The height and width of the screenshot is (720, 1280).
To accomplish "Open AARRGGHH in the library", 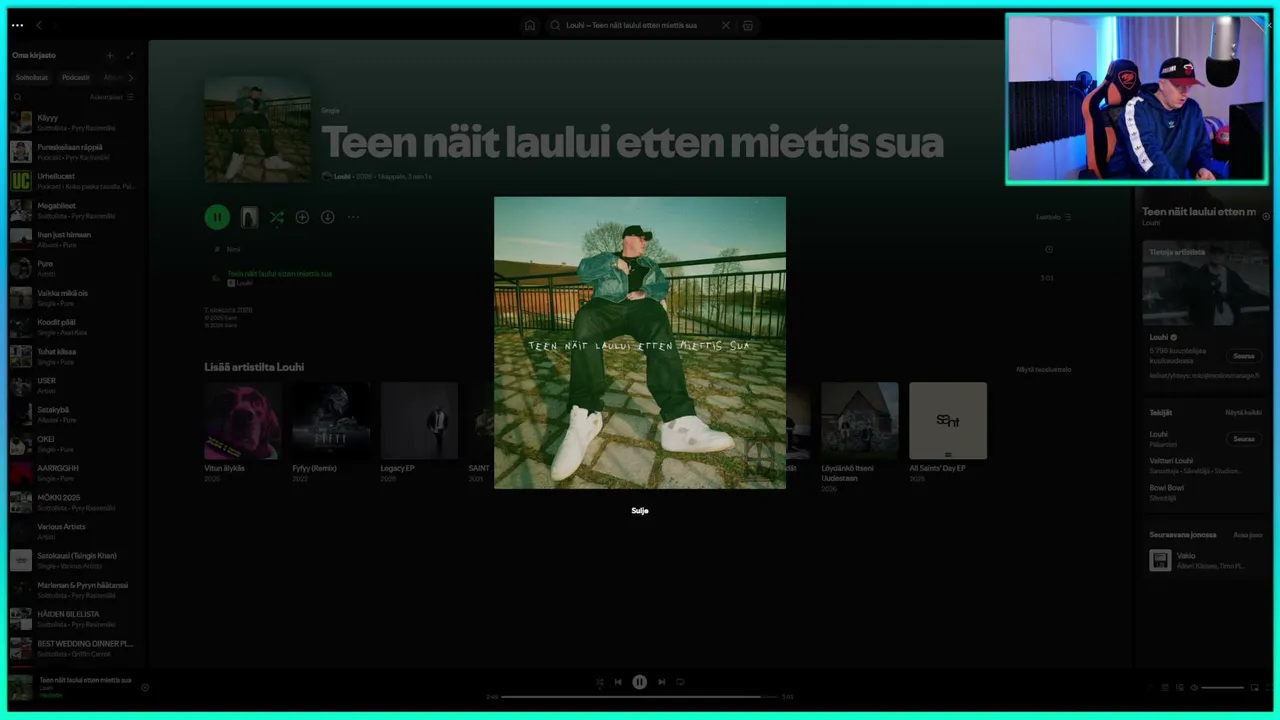I will pyautogui.click(x=74, y=473).
